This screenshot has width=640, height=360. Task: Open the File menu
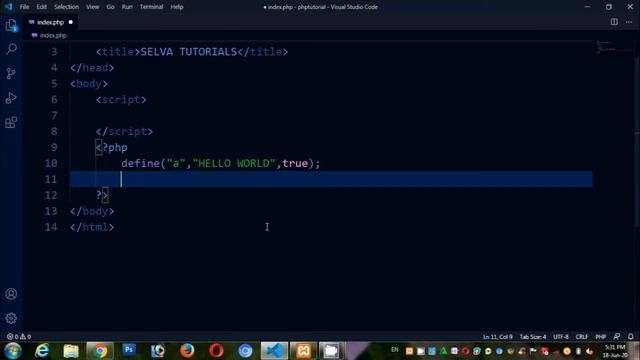point(24,7)
